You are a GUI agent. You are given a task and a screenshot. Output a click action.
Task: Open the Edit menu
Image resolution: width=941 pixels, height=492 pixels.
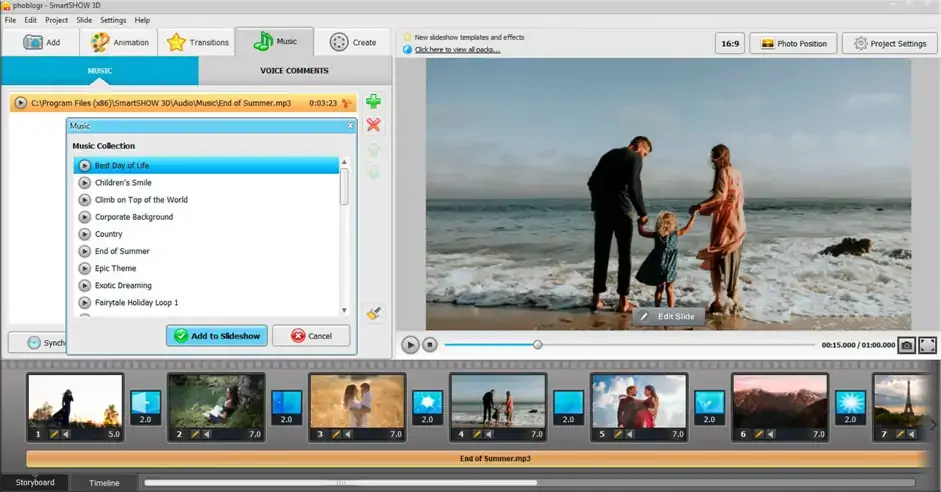[30, 20]
